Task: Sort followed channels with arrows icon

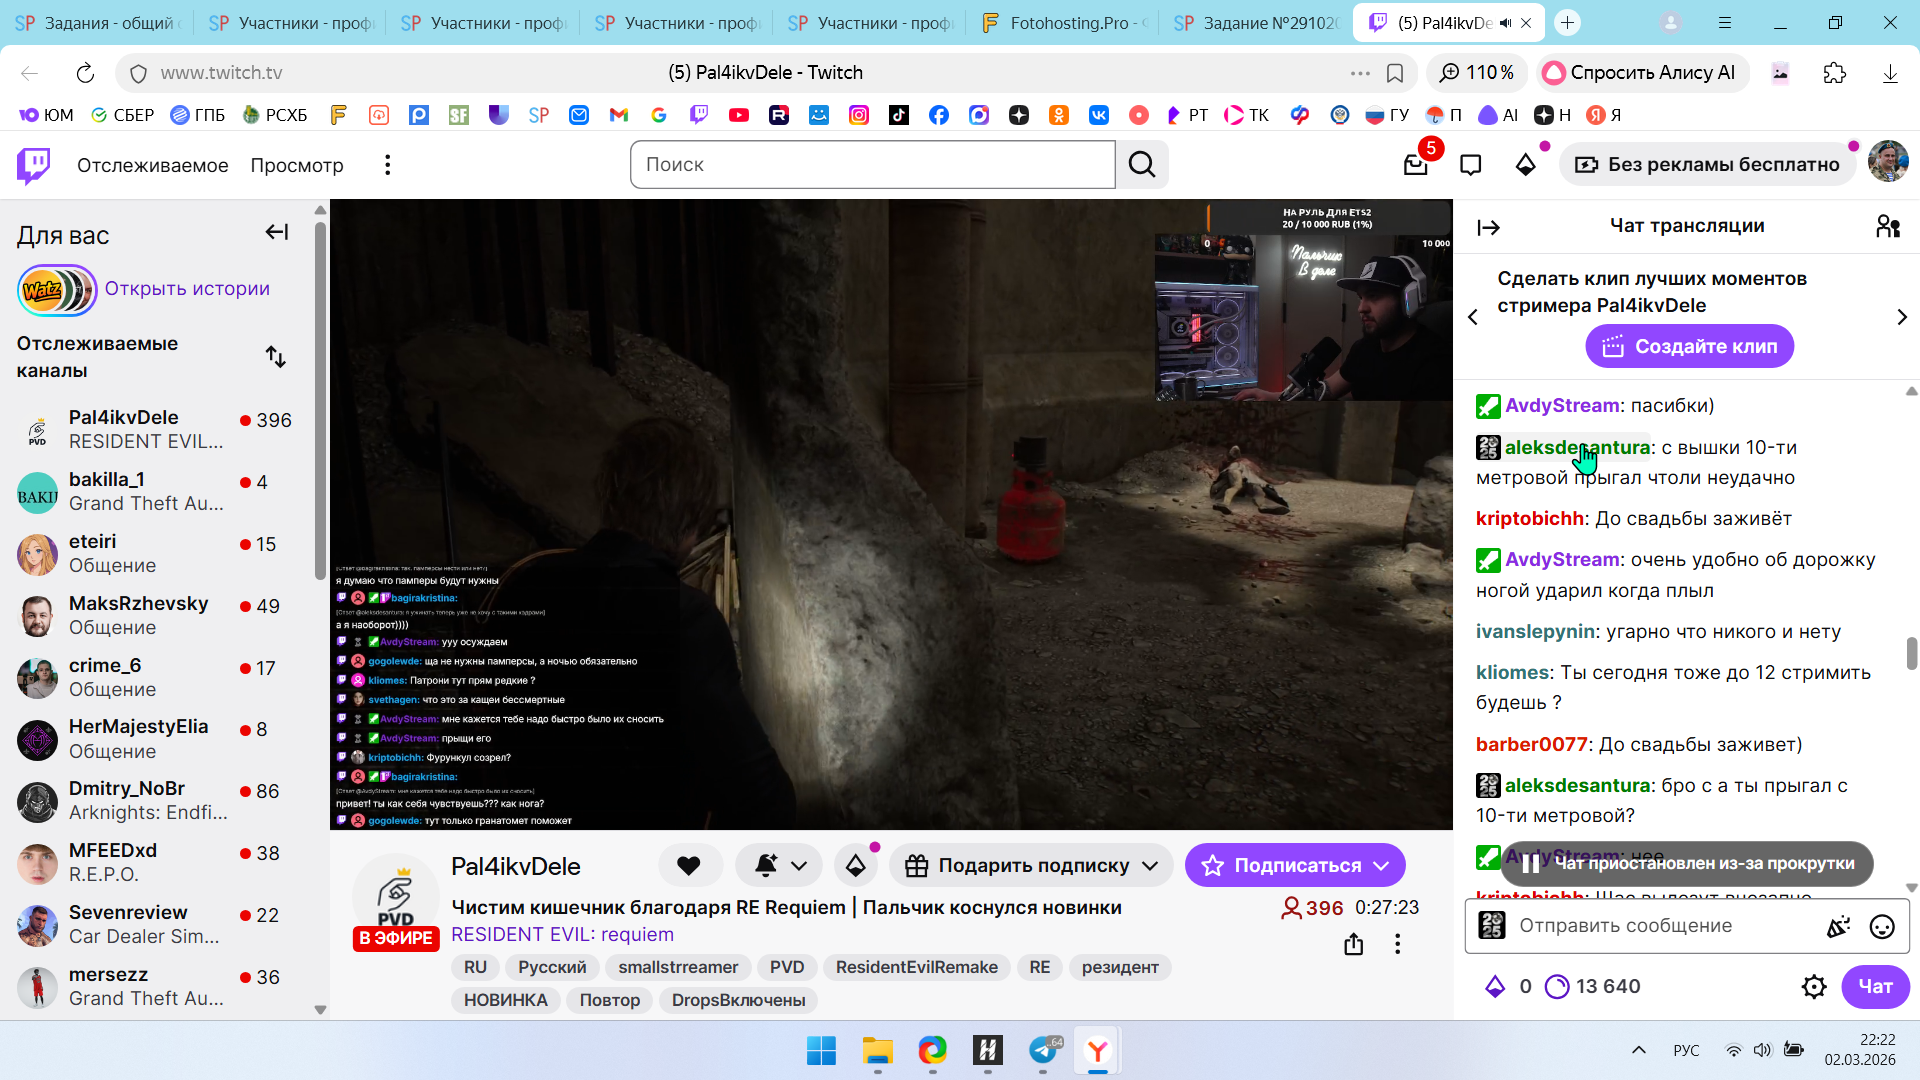Action: tap(276, 357)
